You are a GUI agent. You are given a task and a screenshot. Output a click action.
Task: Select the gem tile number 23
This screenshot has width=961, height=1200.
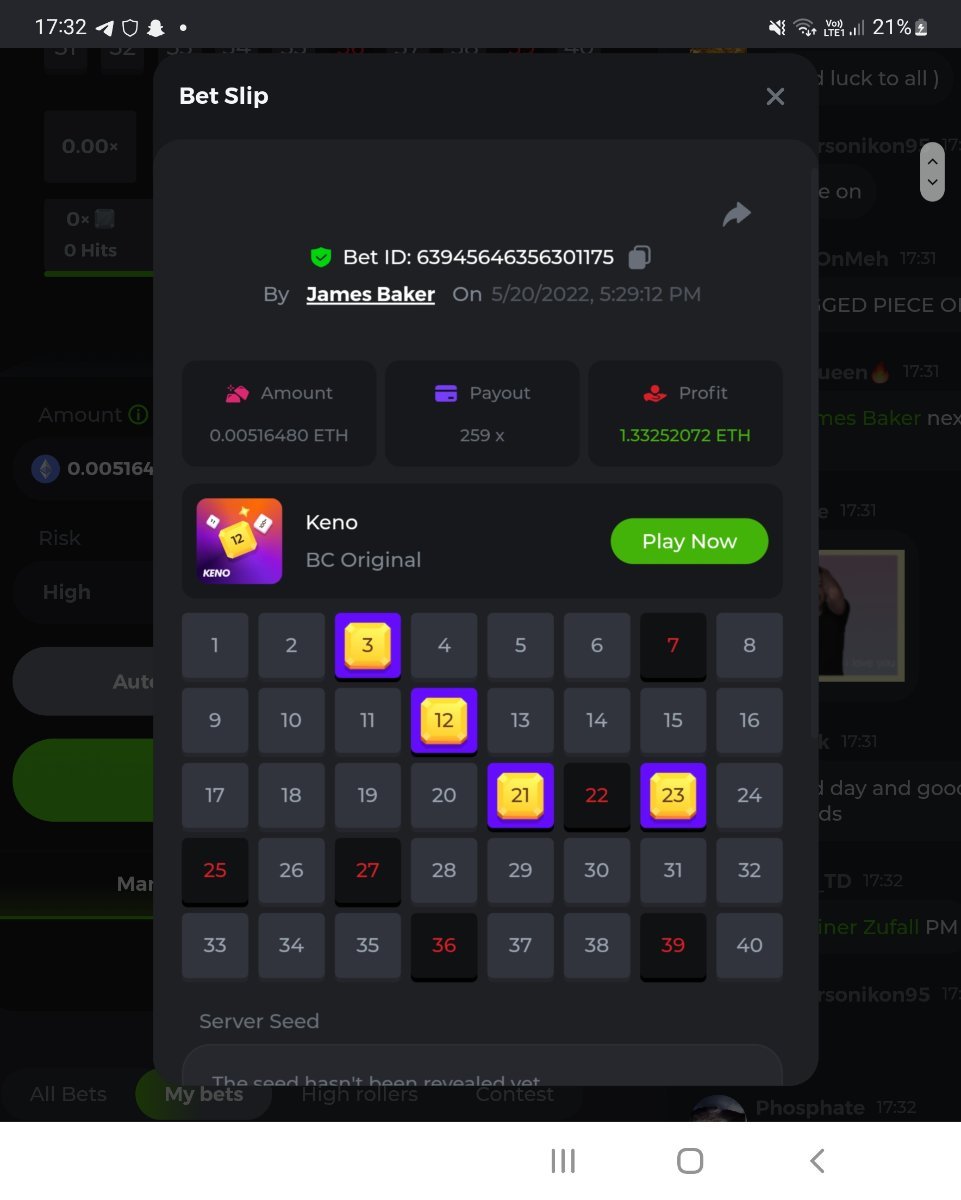pos(673,796)
